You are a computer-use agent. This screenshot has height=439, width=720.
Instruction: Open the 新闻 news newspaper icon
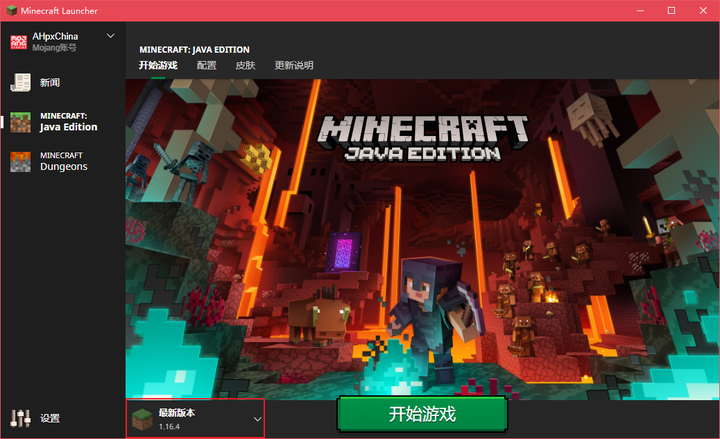coord(20,83)
